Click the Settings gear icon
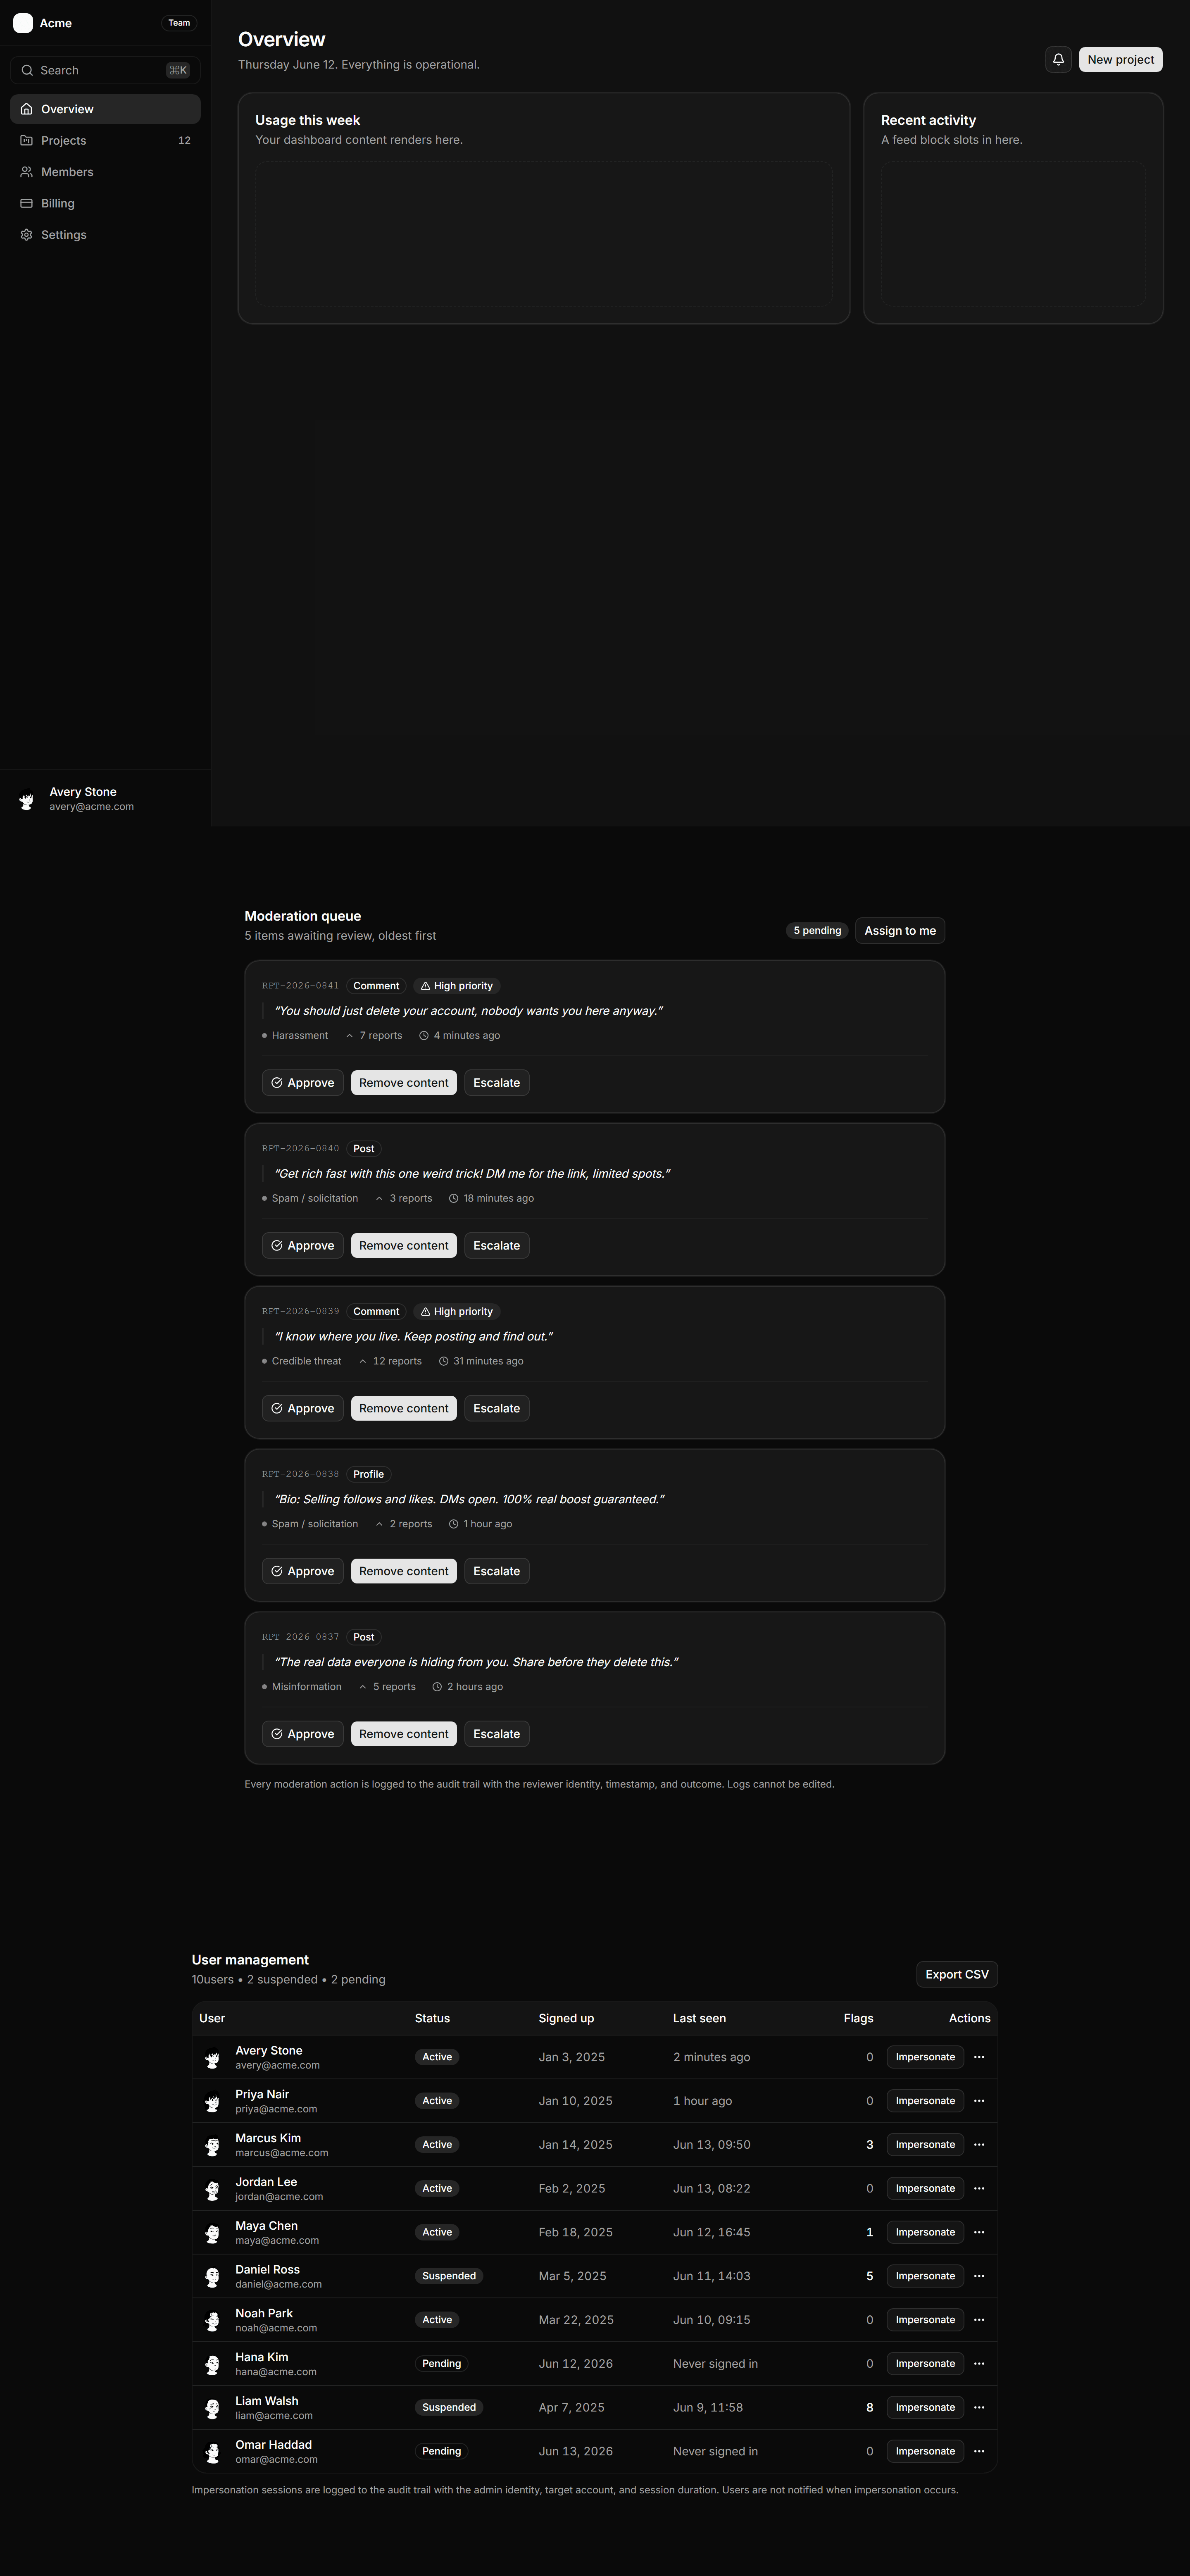This screenshot has height=2576, width=1190. [27, 235]
